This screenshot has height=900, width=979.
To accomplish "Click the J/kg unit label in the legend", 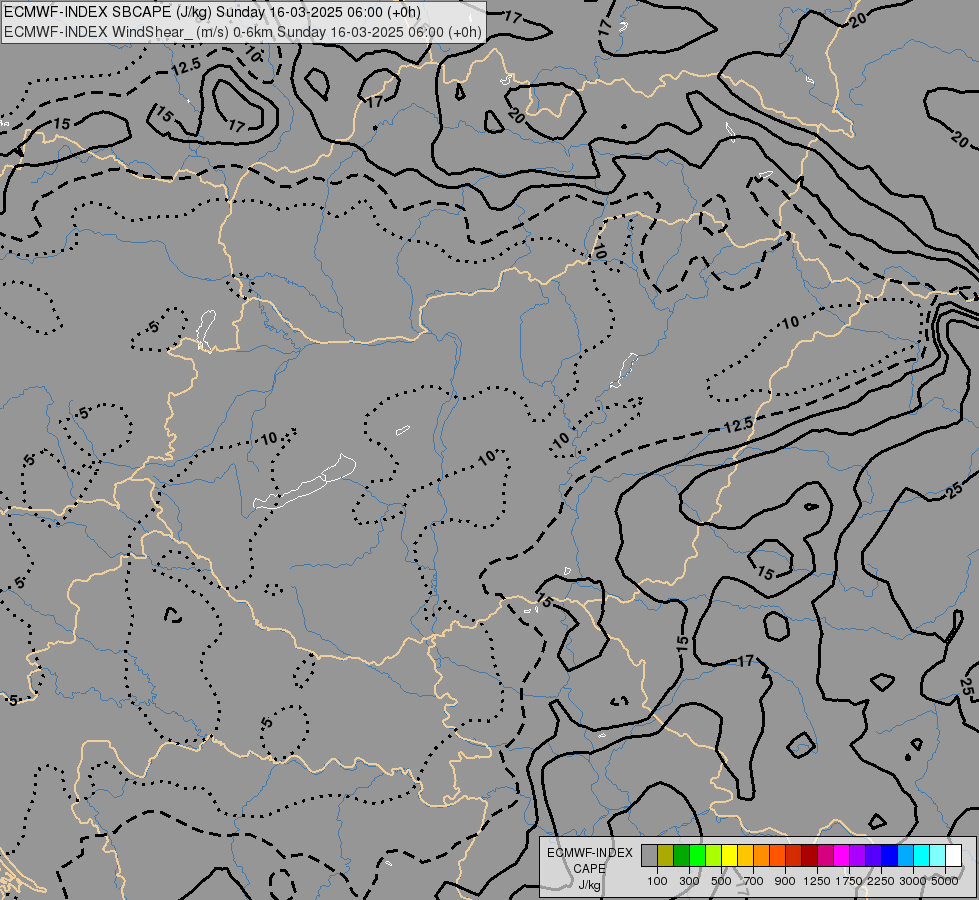I will [x=589, y=885].
